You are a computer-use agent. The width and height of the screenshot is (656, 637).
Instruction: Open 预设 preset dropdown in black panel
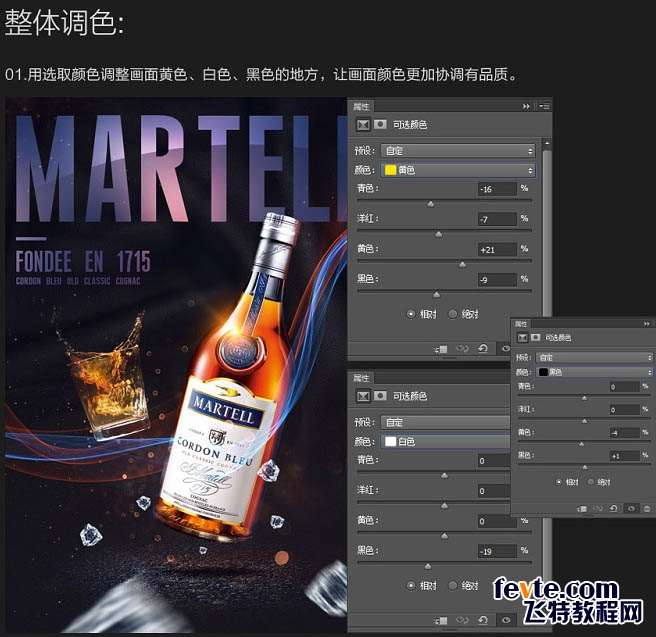[594, 358]
